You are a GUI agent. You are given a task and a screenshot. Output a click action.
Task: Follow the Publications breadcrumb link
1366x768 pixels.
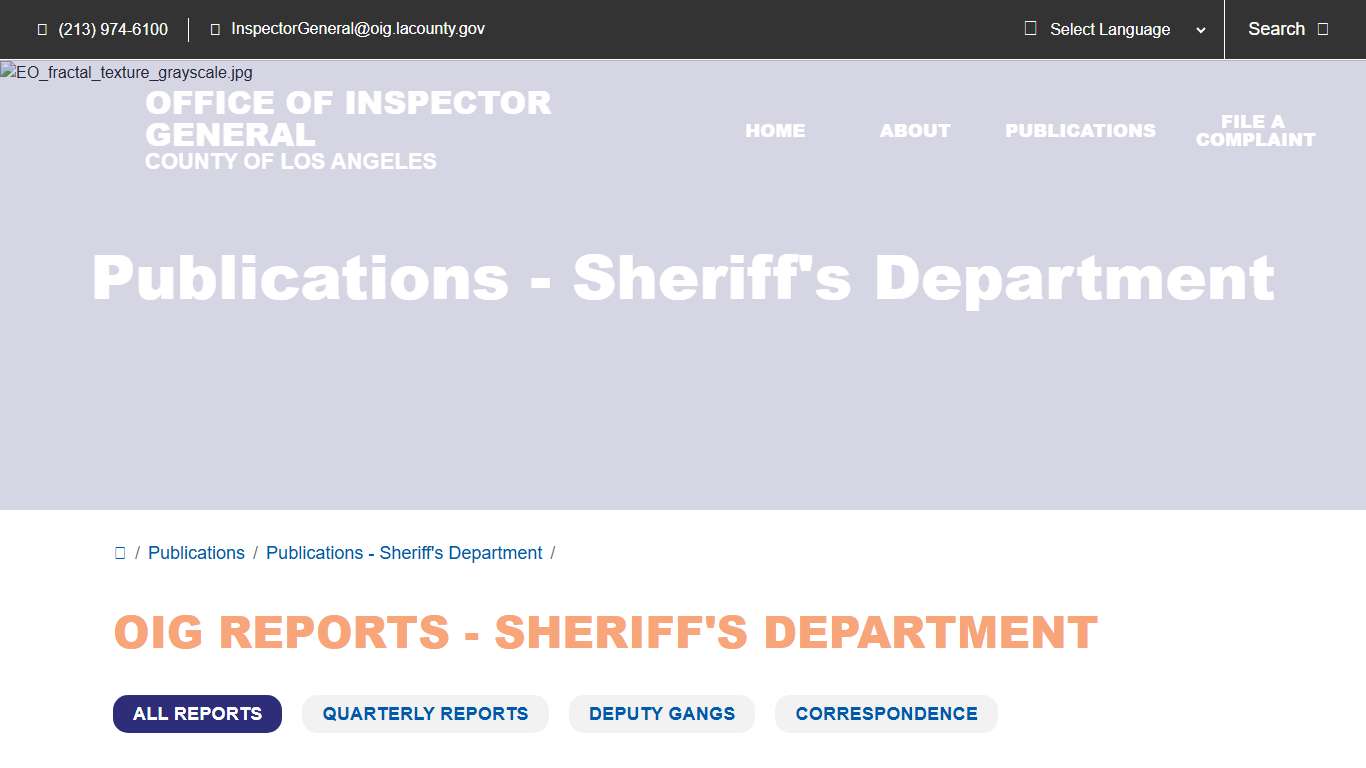click(x=196, y=552)
